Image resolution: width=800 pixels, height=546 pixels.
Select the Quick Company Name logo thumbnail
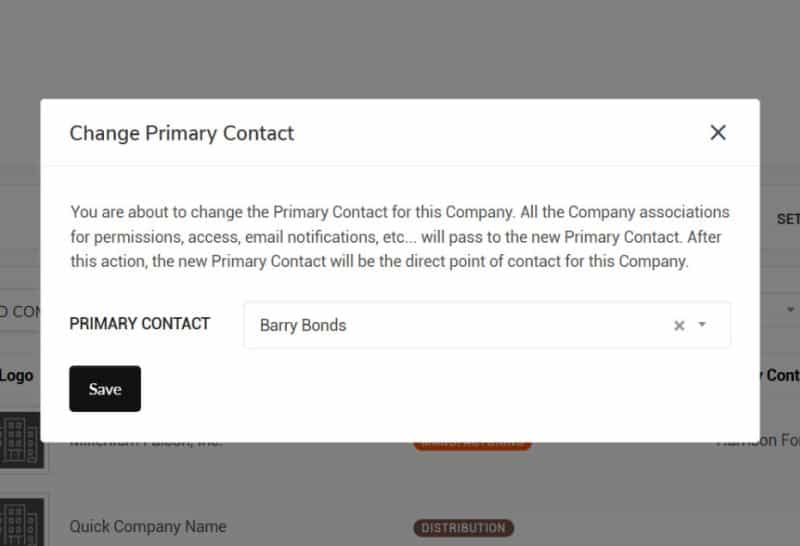[x=21, y=523]
